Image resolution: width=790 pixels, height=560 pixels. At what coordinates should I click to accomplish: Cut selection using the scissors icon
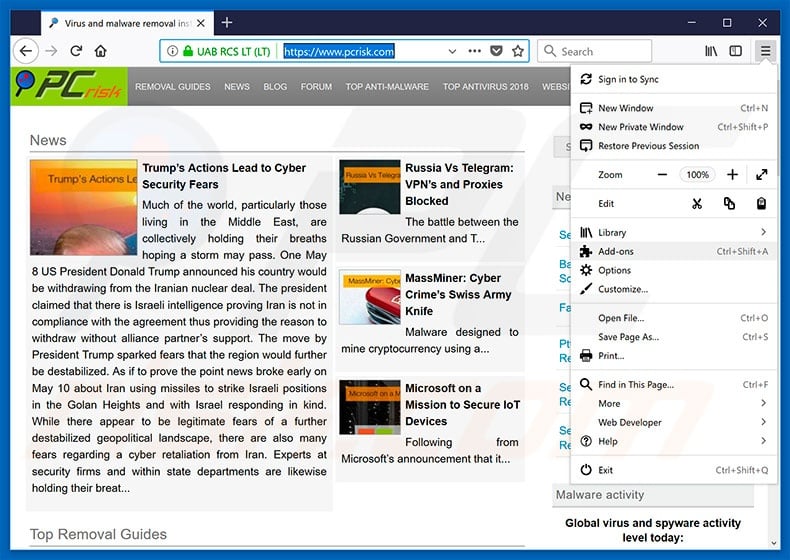(x=697, y=204)
